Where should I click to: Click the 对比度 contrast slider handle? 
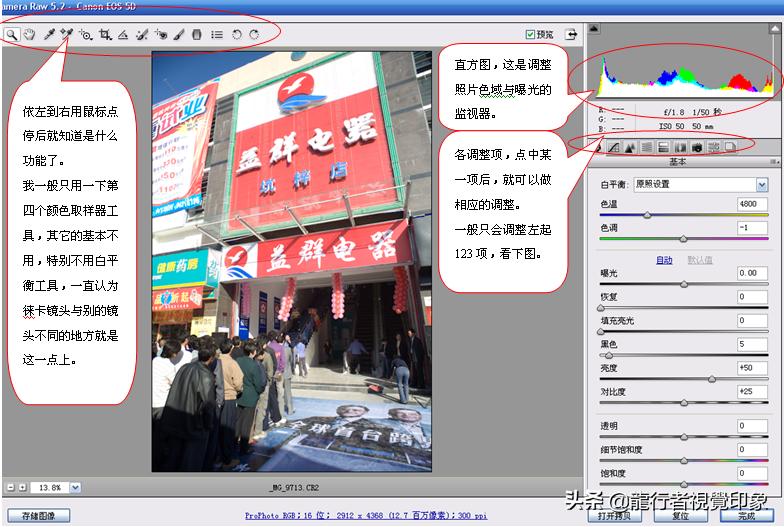point(684,403)
